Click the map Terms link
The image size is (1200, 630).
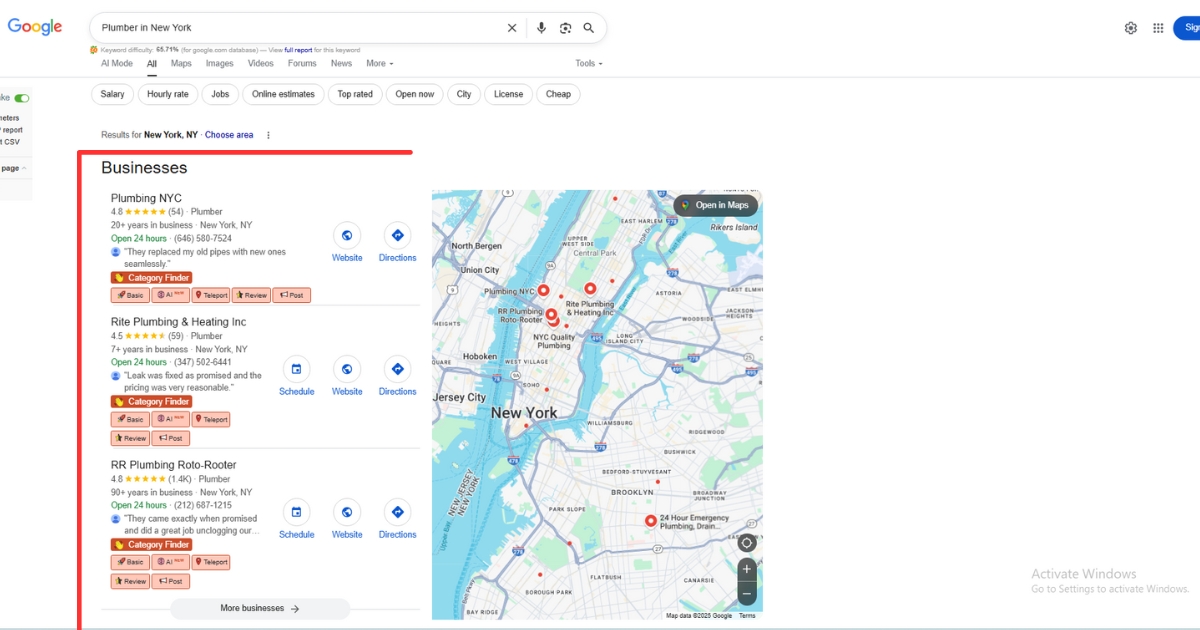747,616
